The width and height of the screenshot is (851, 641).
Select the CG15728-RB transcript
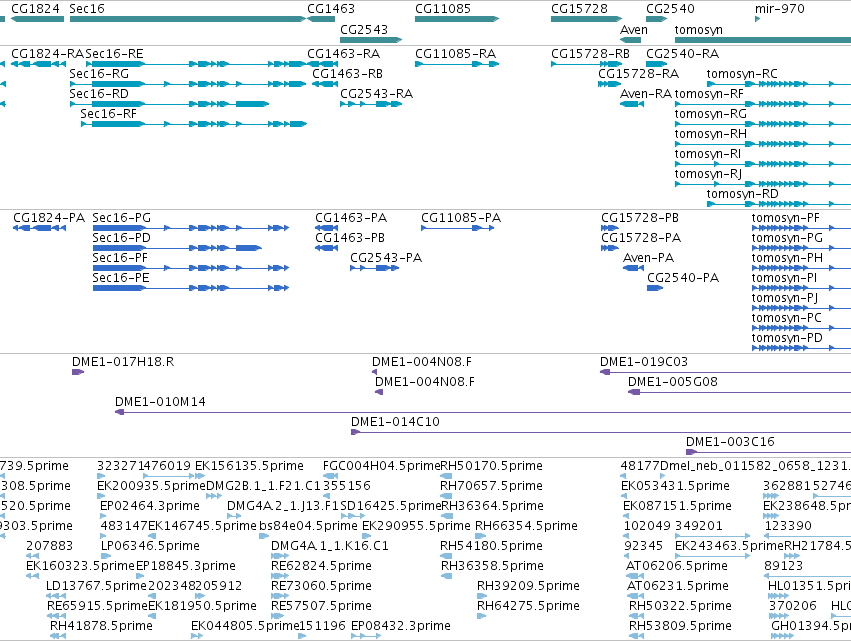coord(587,64)
